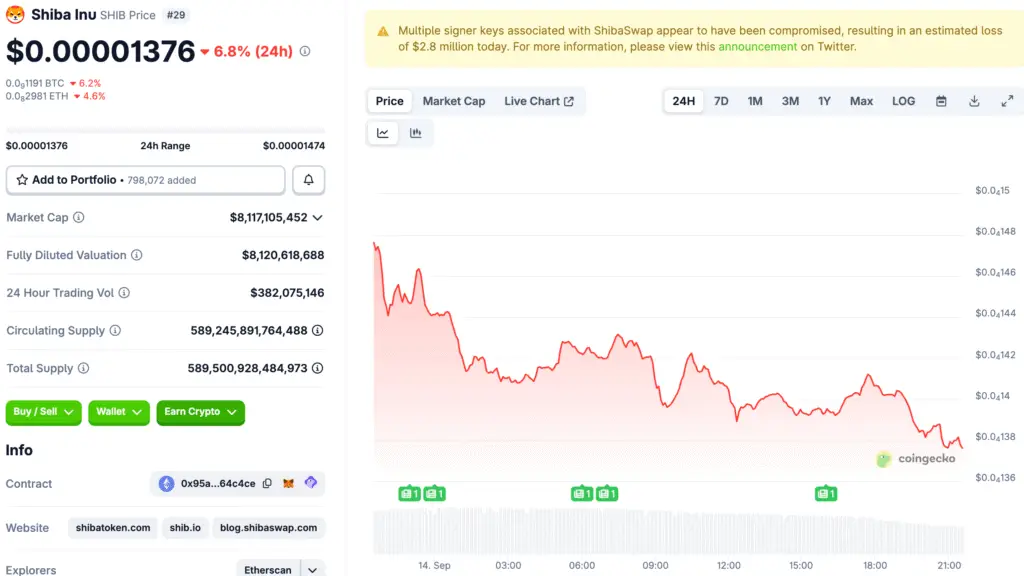Open the 24 Hour Trading Vol info icon

124,293
